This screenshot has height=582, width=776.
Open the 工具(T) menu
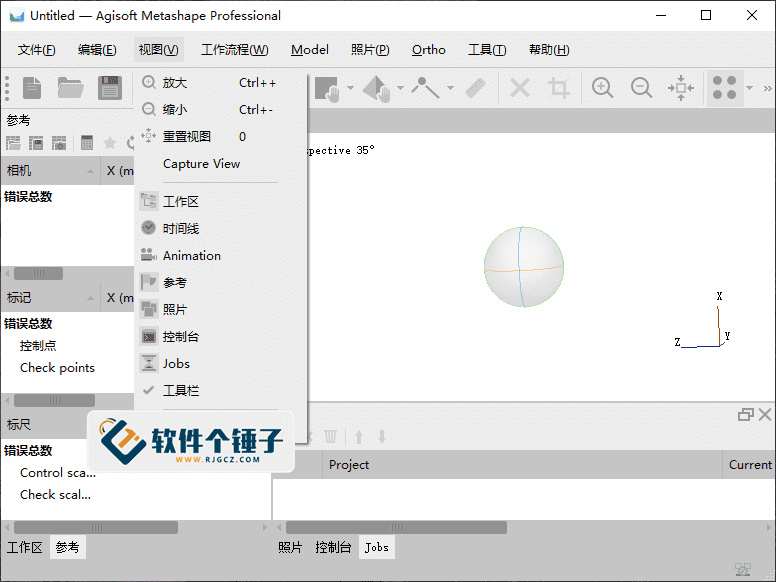(x=487, y=50)
